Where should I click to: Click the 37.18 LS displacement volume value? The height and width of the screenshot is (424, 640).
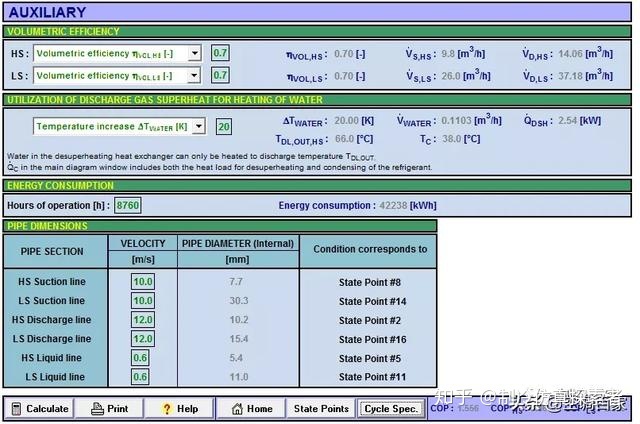point(571,76)
